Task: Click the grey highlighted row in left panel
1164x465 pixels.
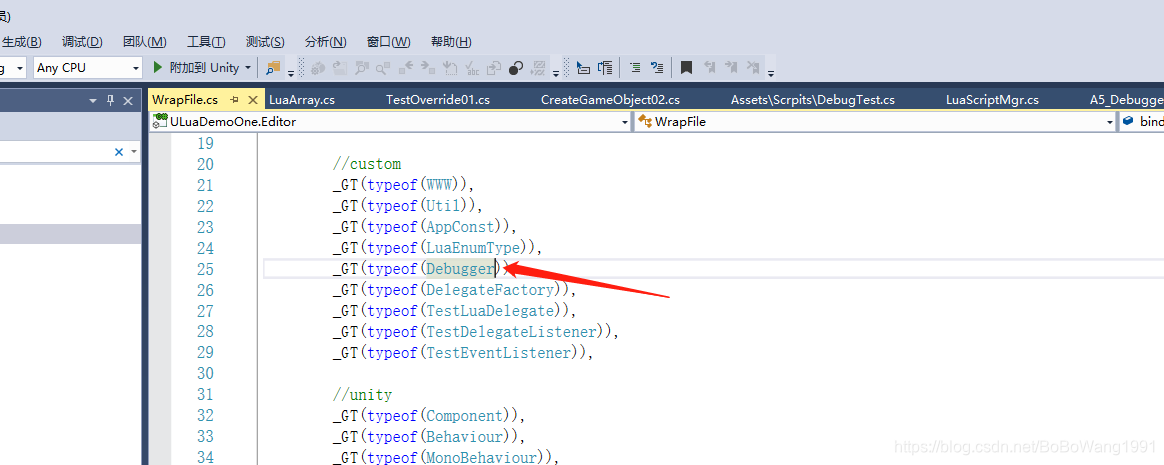Action: click(x=70, y=234)
